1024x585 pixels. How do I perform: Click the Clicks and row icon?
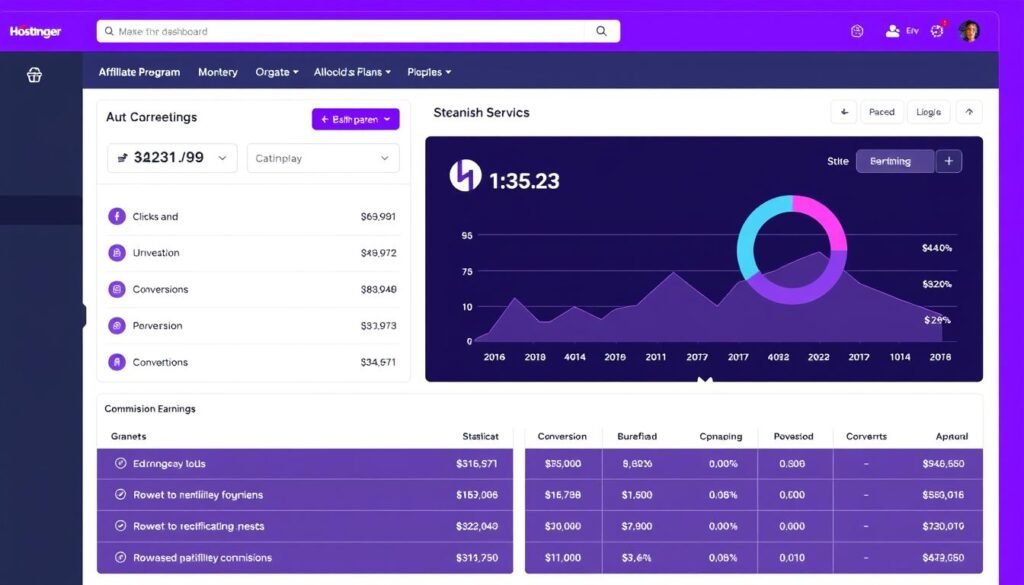pyautogui.click(x=116, y=216)
